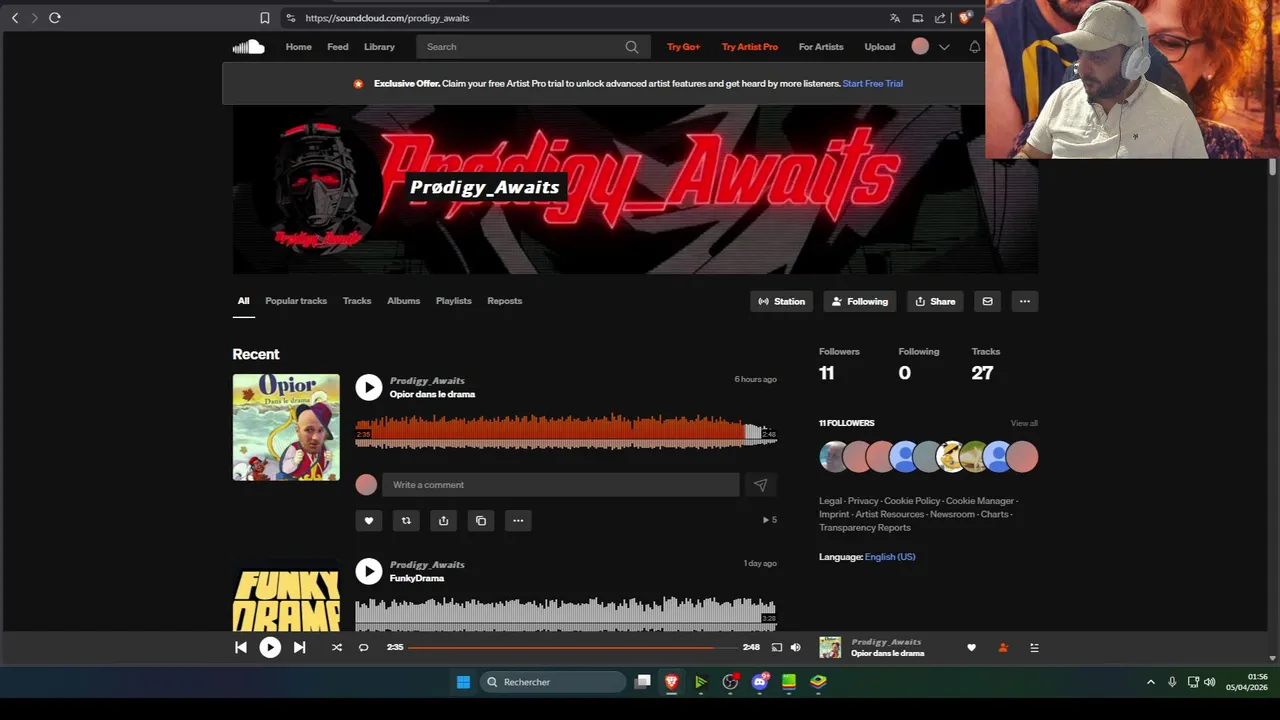Switch to the Albums tab
The width and height of the screenshot is (1280, 720).
click(x=404, y=301)
